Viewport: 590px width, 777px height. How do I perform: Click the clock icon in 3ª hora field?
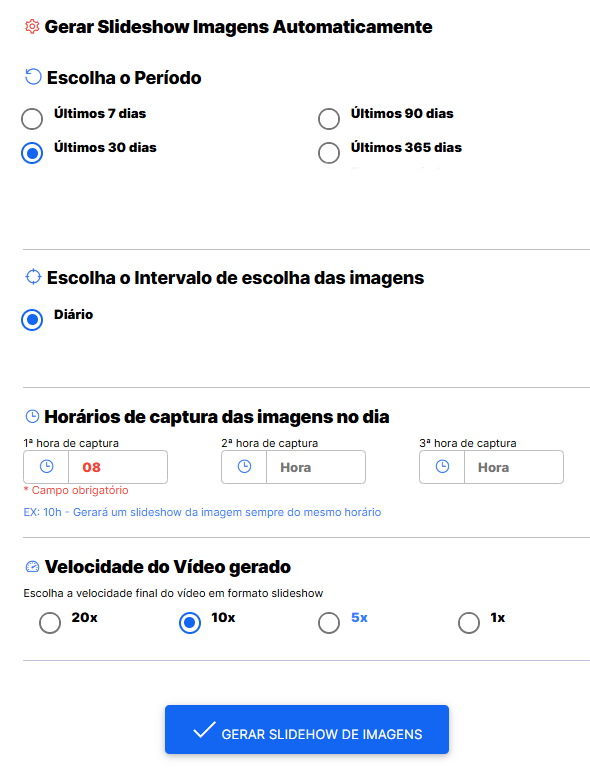click(x=442, y=466)
